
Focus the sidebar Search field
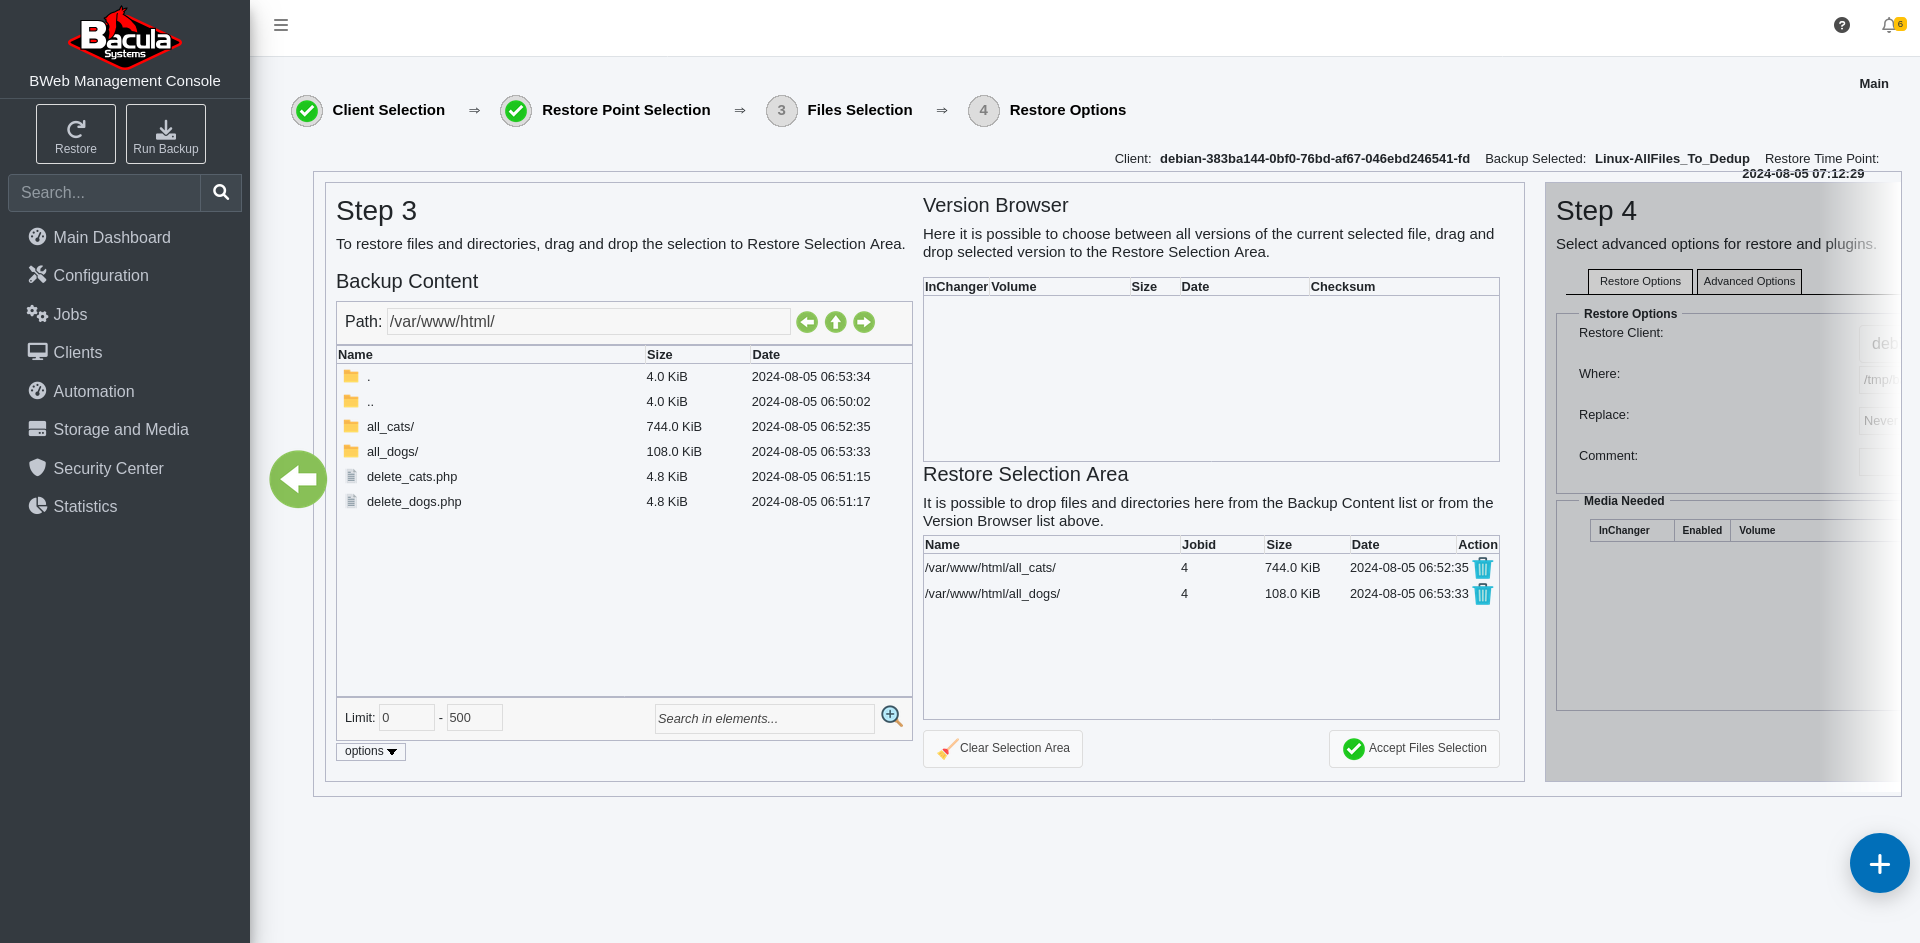[x=104, y=192]
